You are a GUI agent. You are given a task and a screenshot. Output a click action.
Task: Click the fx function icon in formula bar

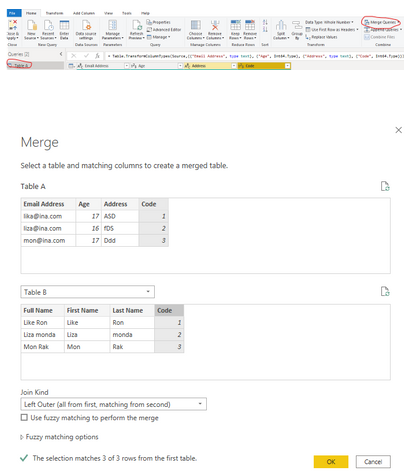[x=97, y=56]
